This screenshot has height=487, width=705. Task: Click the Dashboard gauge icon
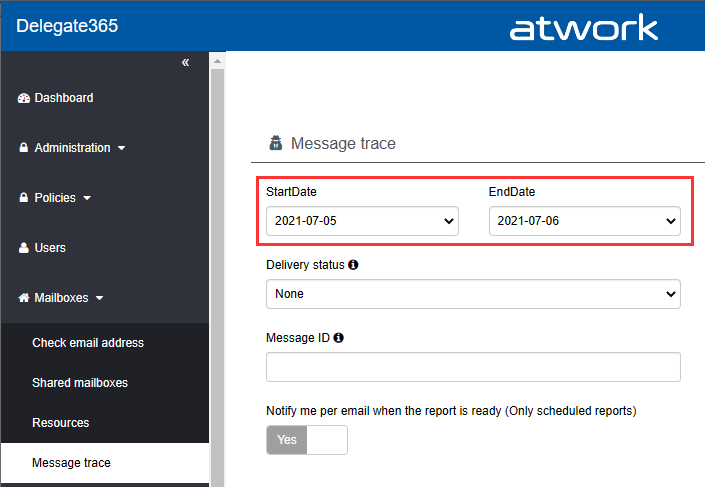tap(24, 98)
